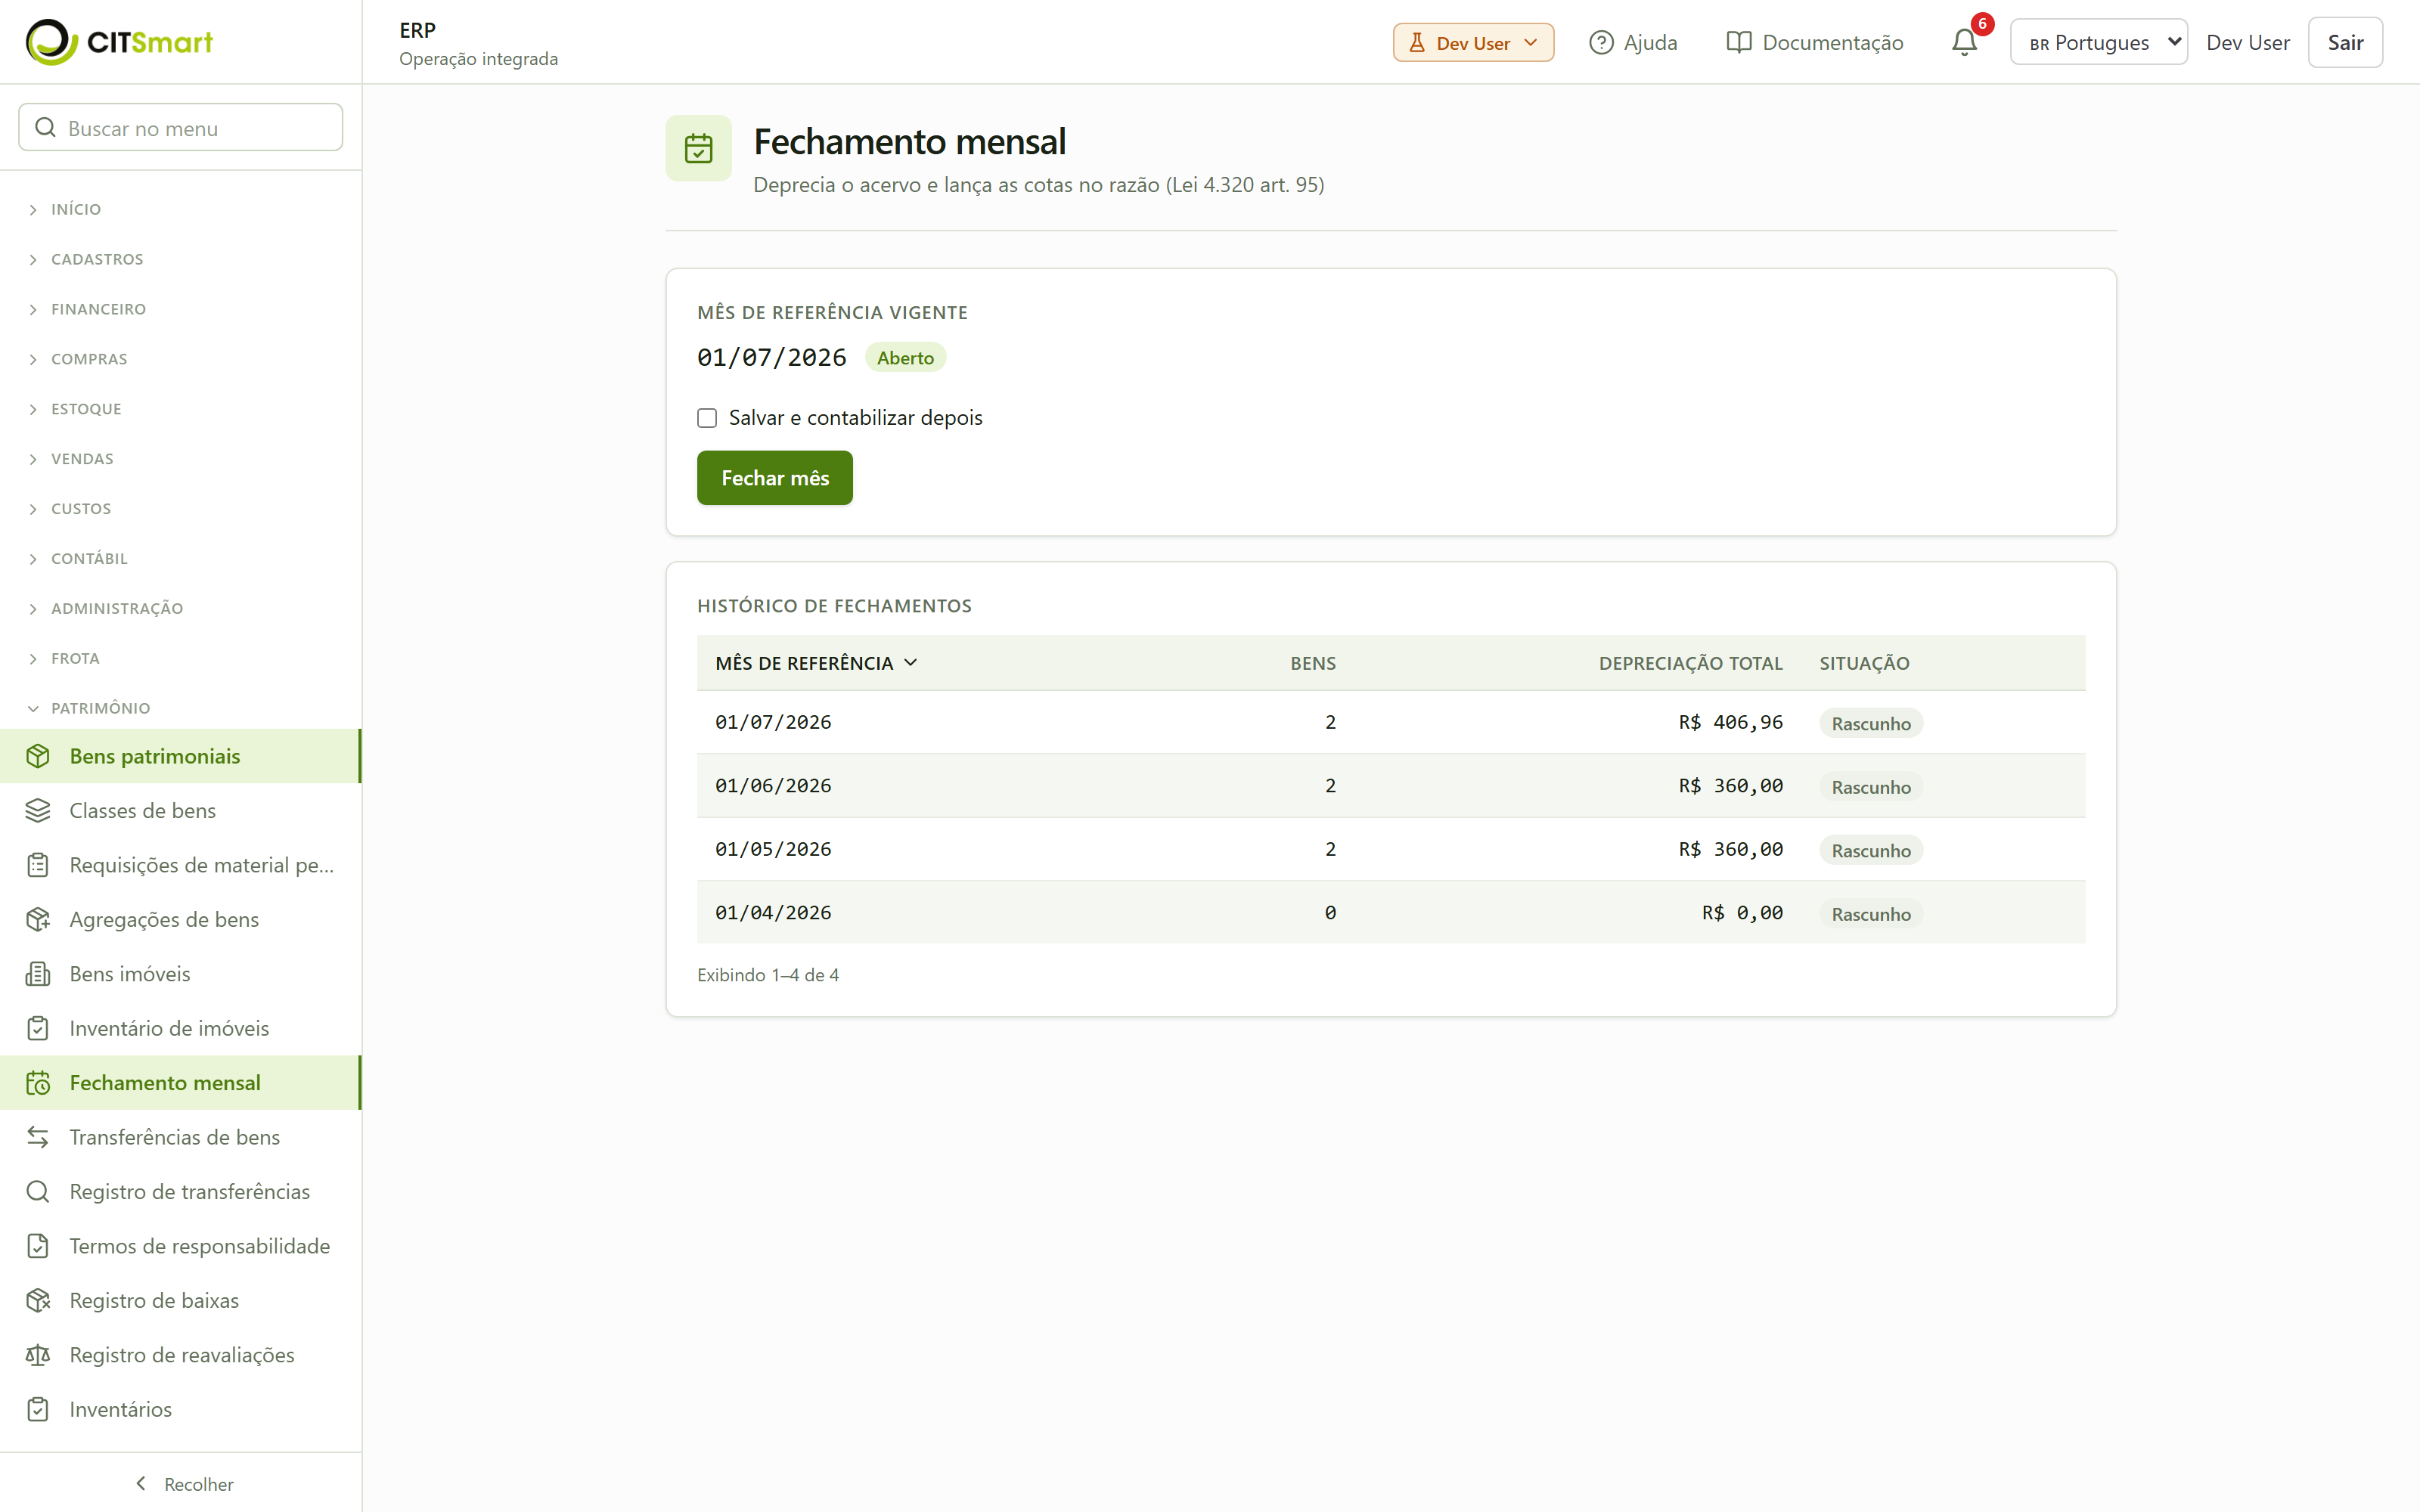Click the Registro de baixas icon

pos(38,1300)
